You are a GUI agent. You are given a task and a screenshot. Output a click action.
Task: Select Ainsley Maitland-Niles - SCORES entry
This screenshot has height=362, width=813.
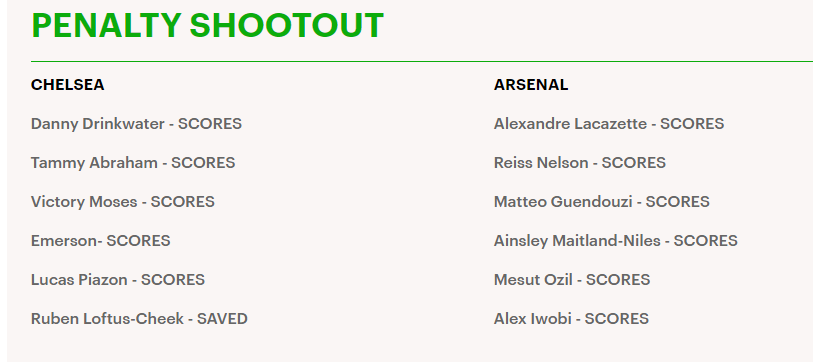point(616,241)
